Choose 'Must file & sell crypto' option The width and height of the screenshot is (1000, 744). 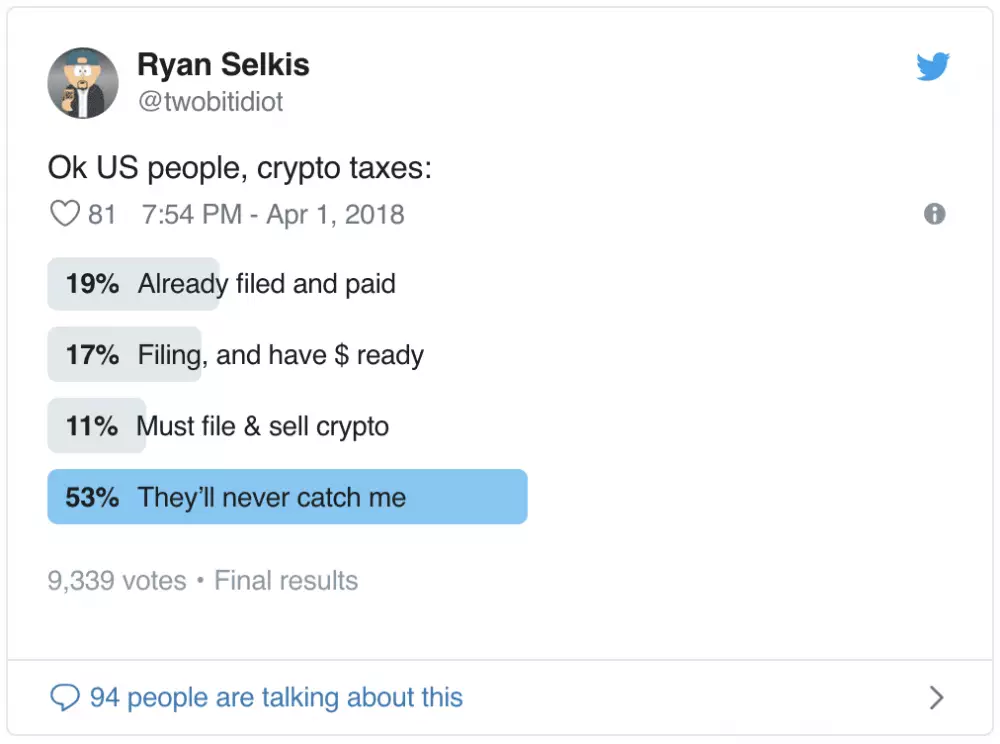pyautogui.click(x=263, y=426)
